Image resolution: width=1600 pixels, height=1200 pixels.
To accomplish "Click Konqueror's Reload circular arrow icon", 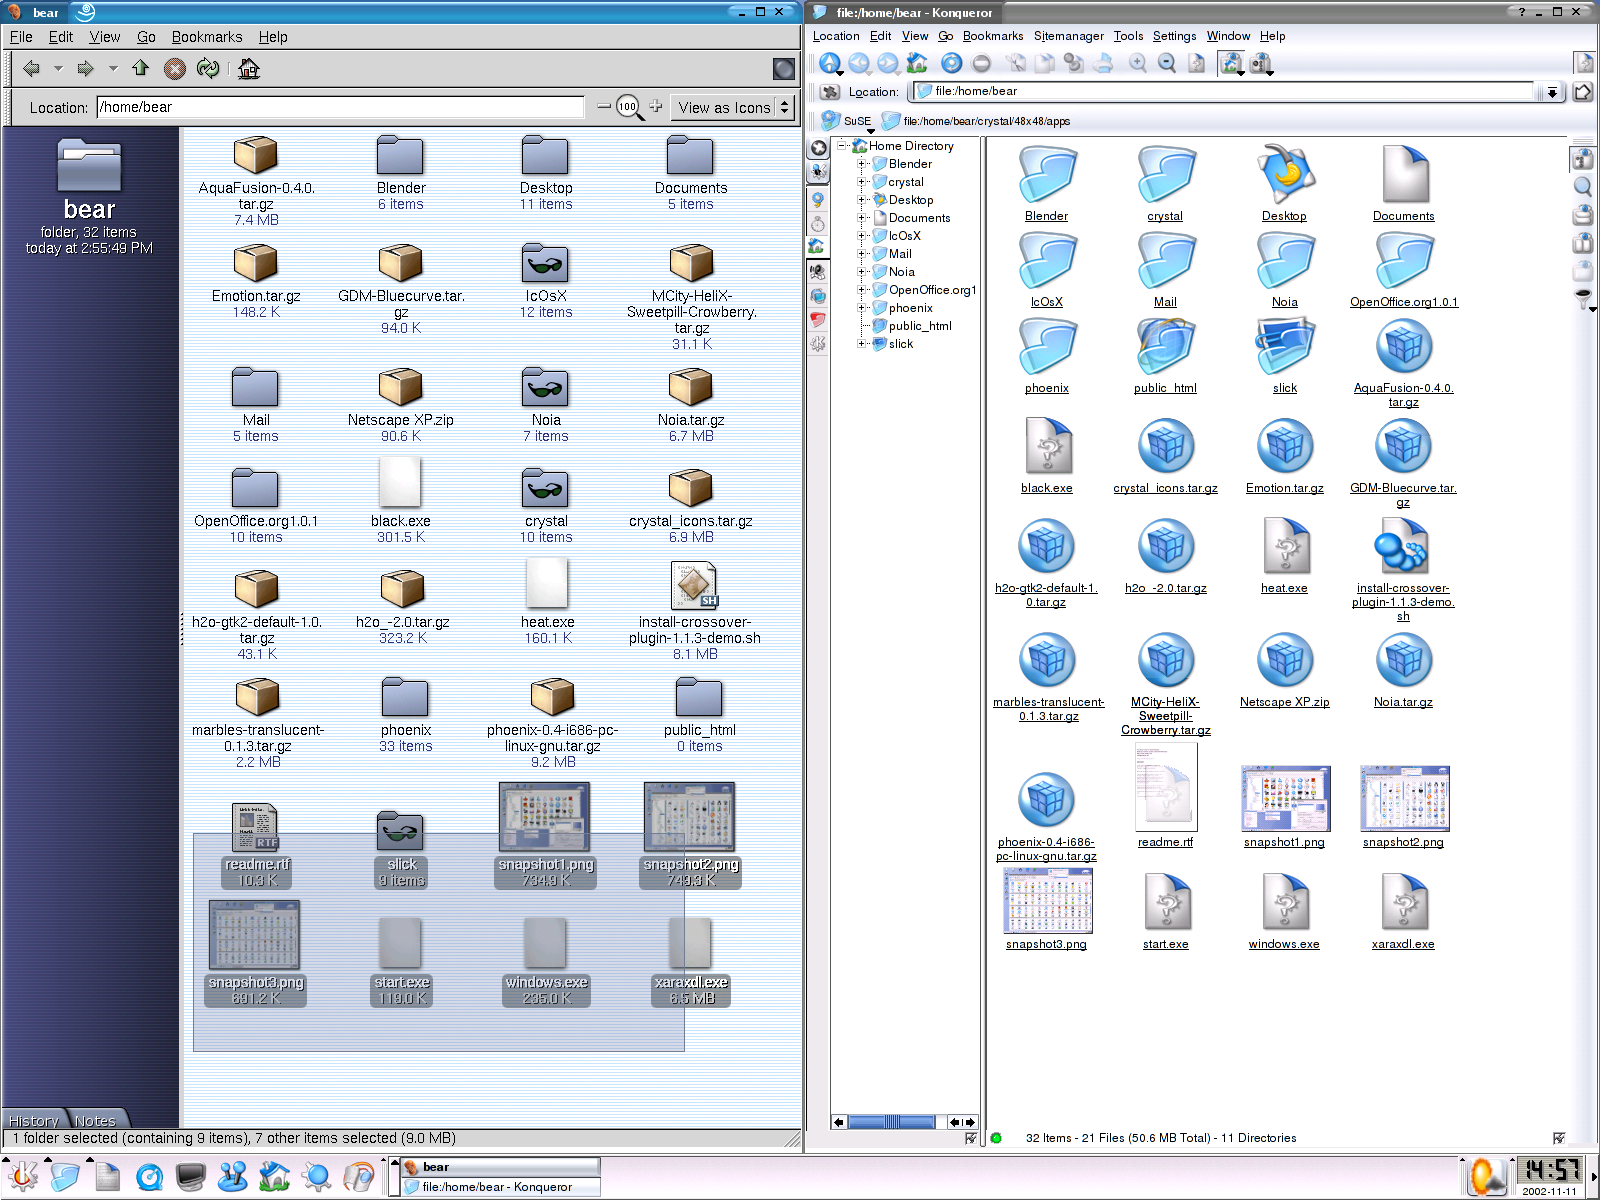I will pyautogui.click(x=951, y=63).
